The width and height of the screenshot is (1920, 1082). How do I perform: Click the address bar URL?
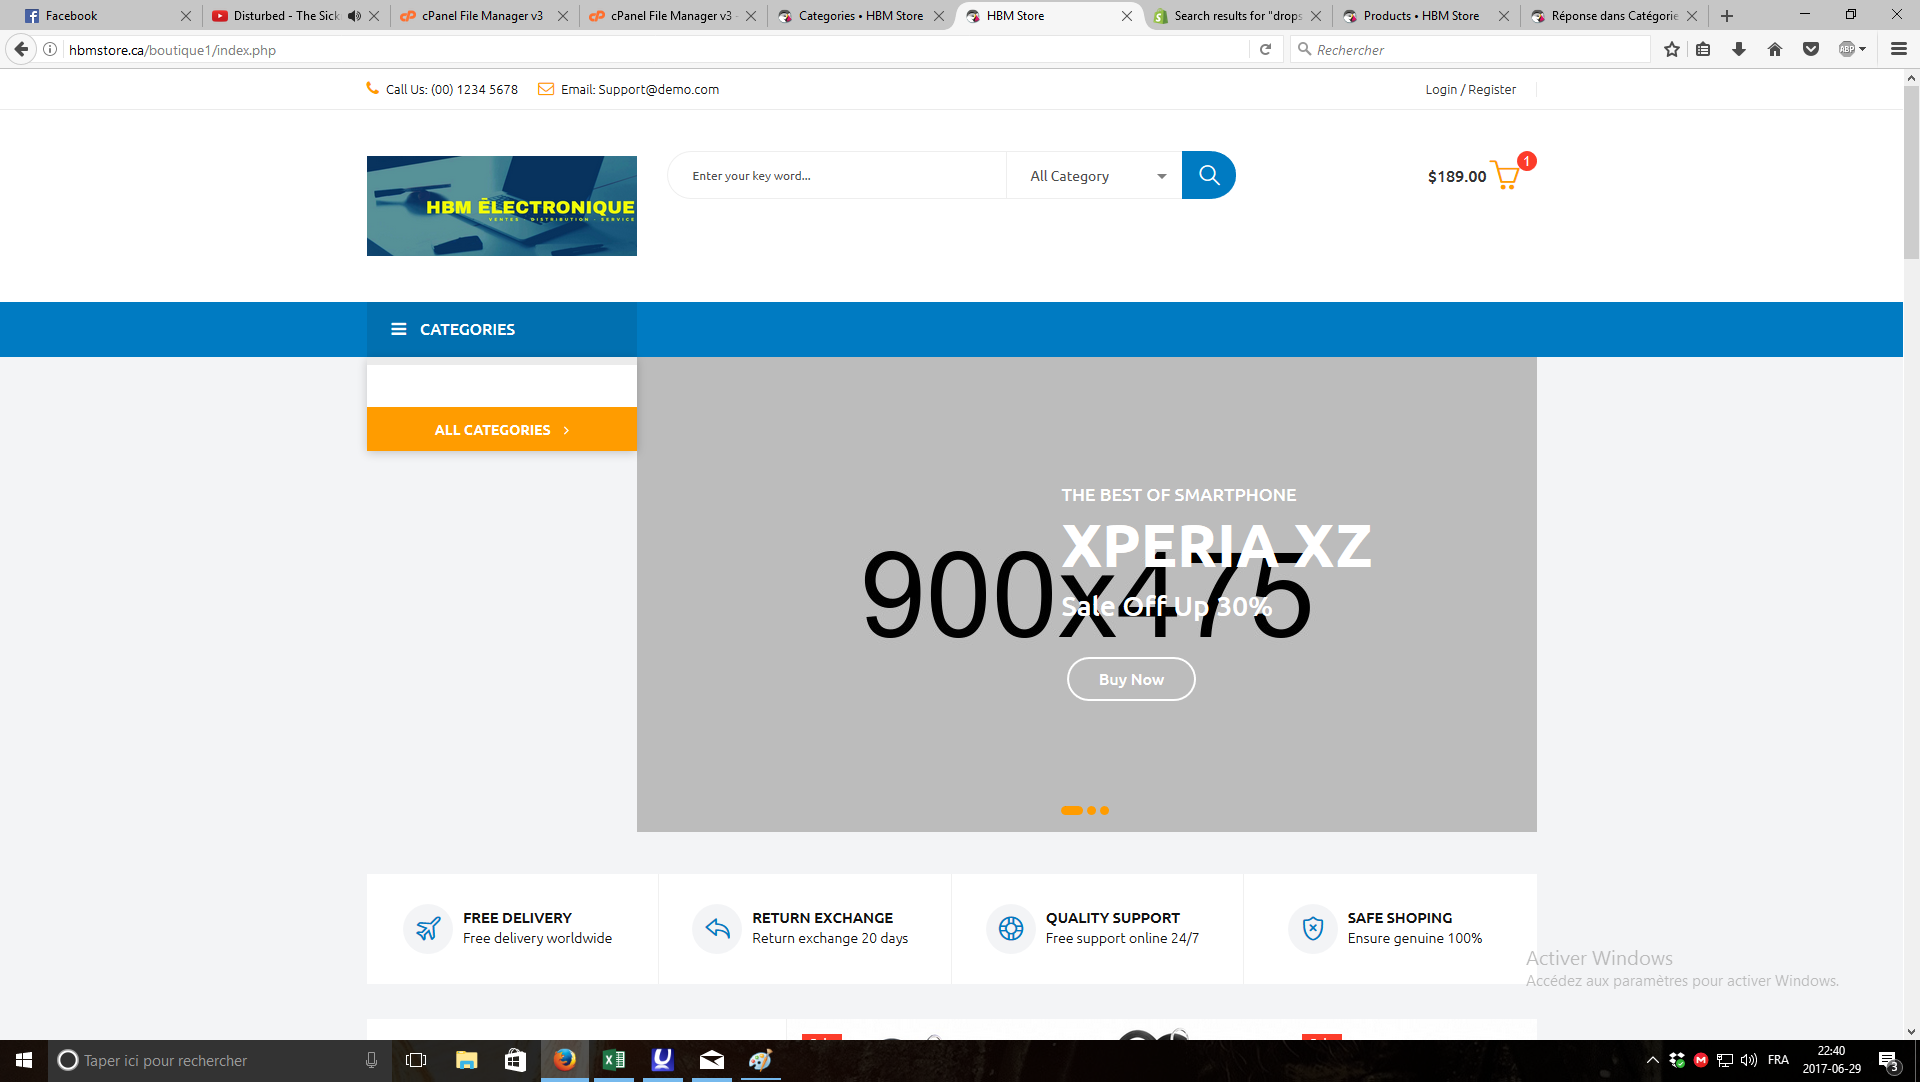(x=172, y=49)
